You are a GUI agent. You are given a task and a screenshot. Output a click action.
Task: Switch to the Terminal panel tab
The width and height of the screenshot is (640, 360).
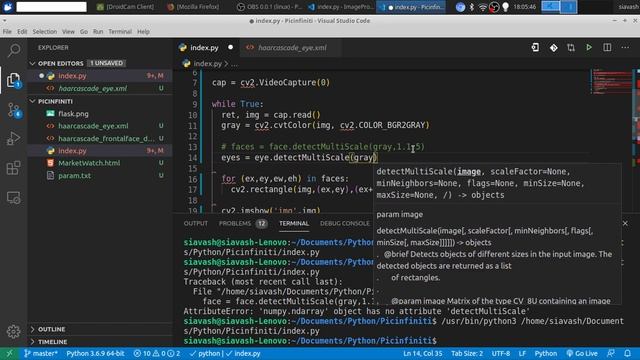pos(294,223)
